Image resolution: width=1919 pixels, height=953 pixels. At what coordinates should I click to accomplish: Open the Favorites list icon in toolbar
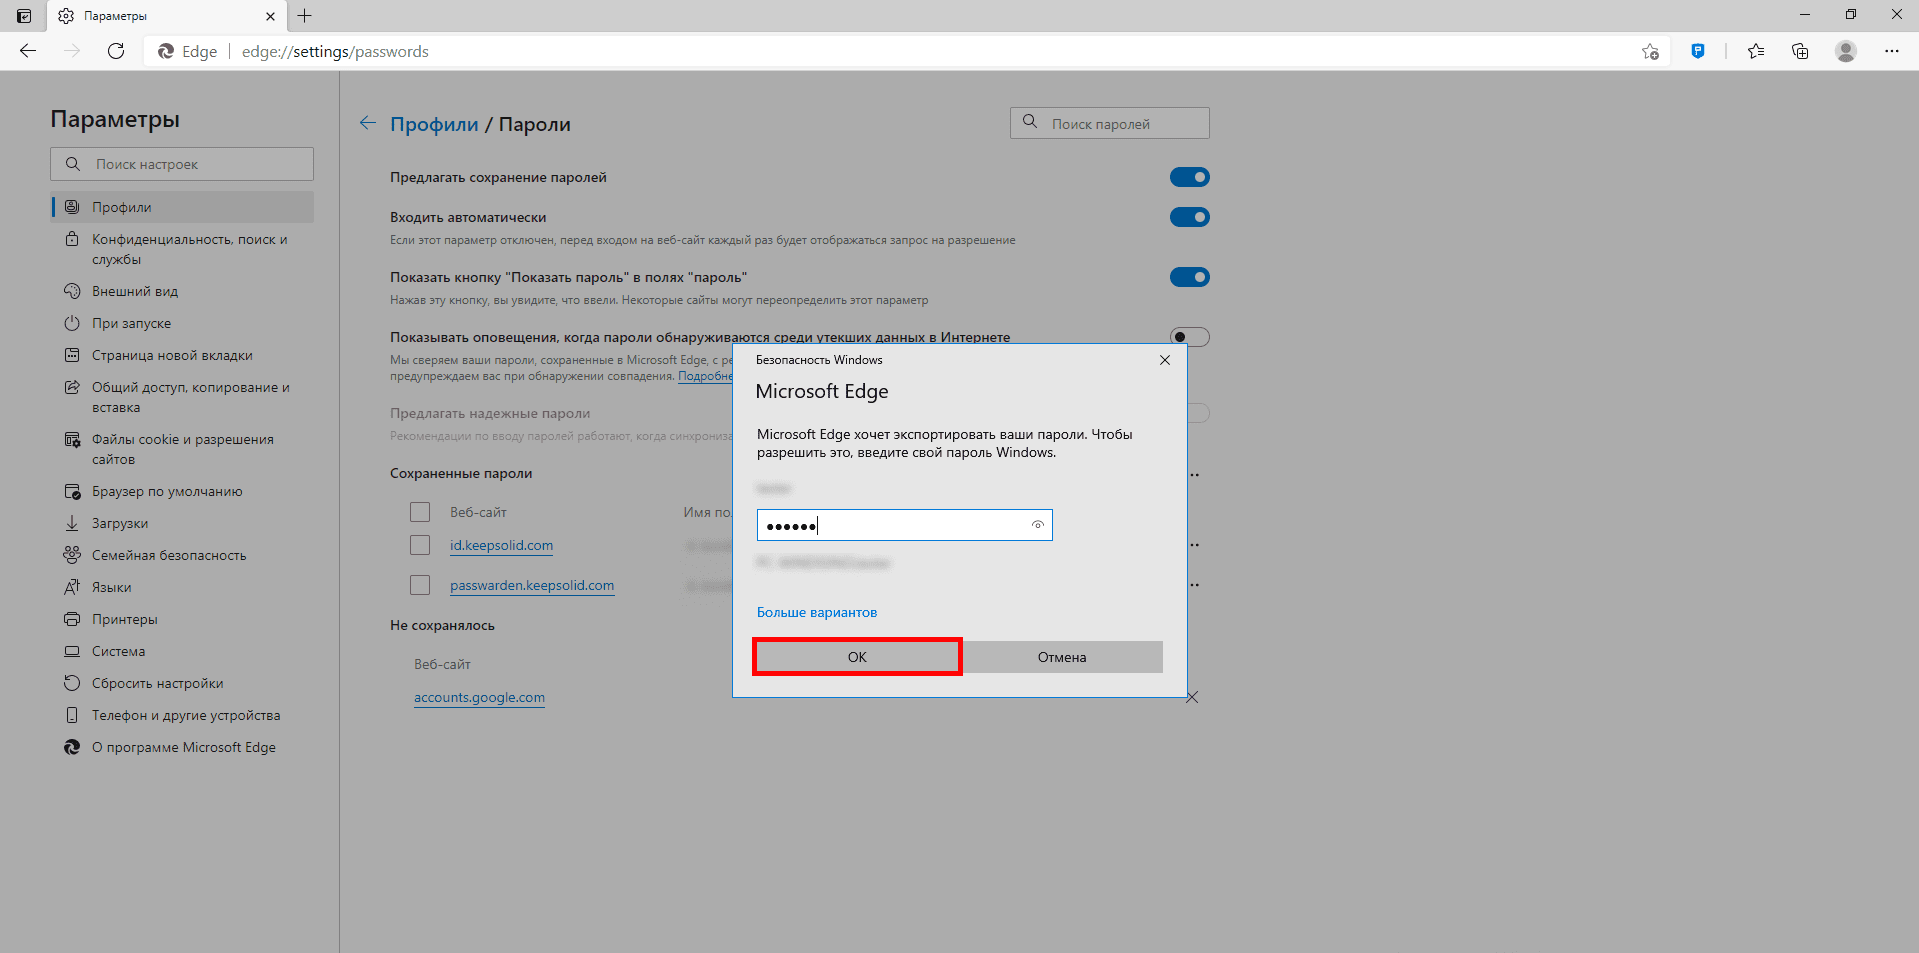[1756, 51]
